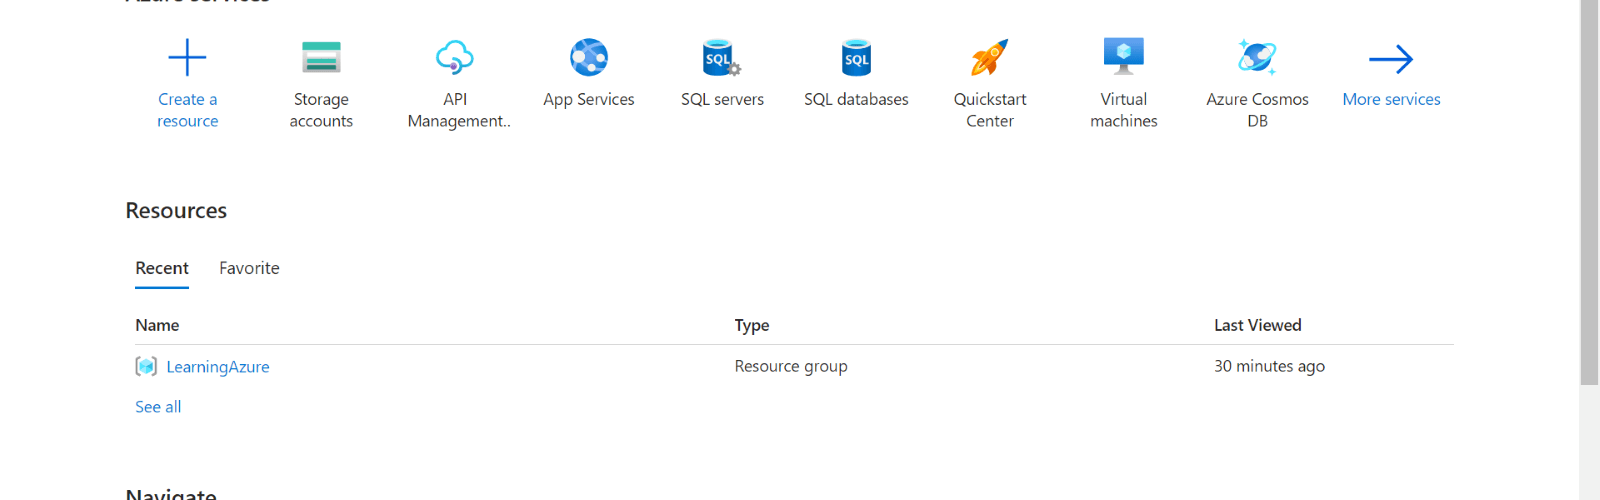Click the Create a resource label

point(187,110)
